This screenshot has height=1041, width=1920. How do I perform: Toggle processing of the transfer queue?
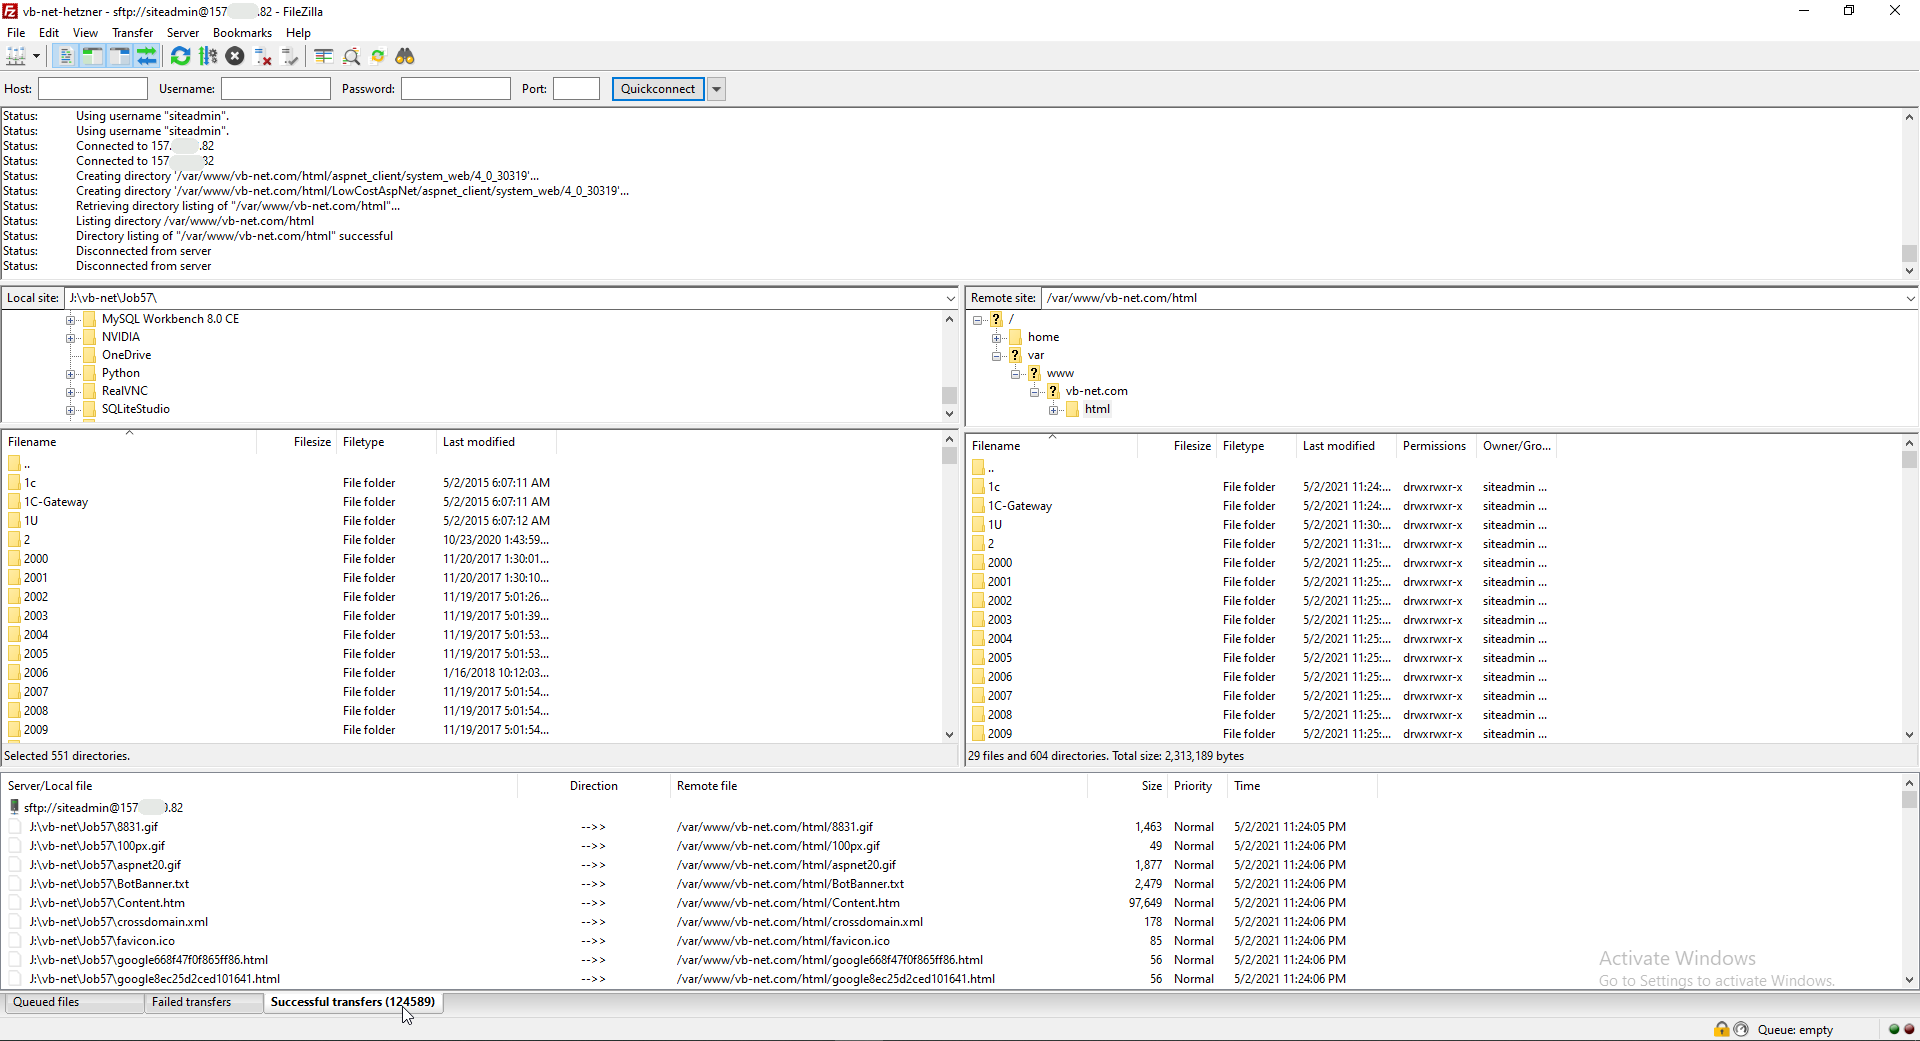[x=208, y=56]
